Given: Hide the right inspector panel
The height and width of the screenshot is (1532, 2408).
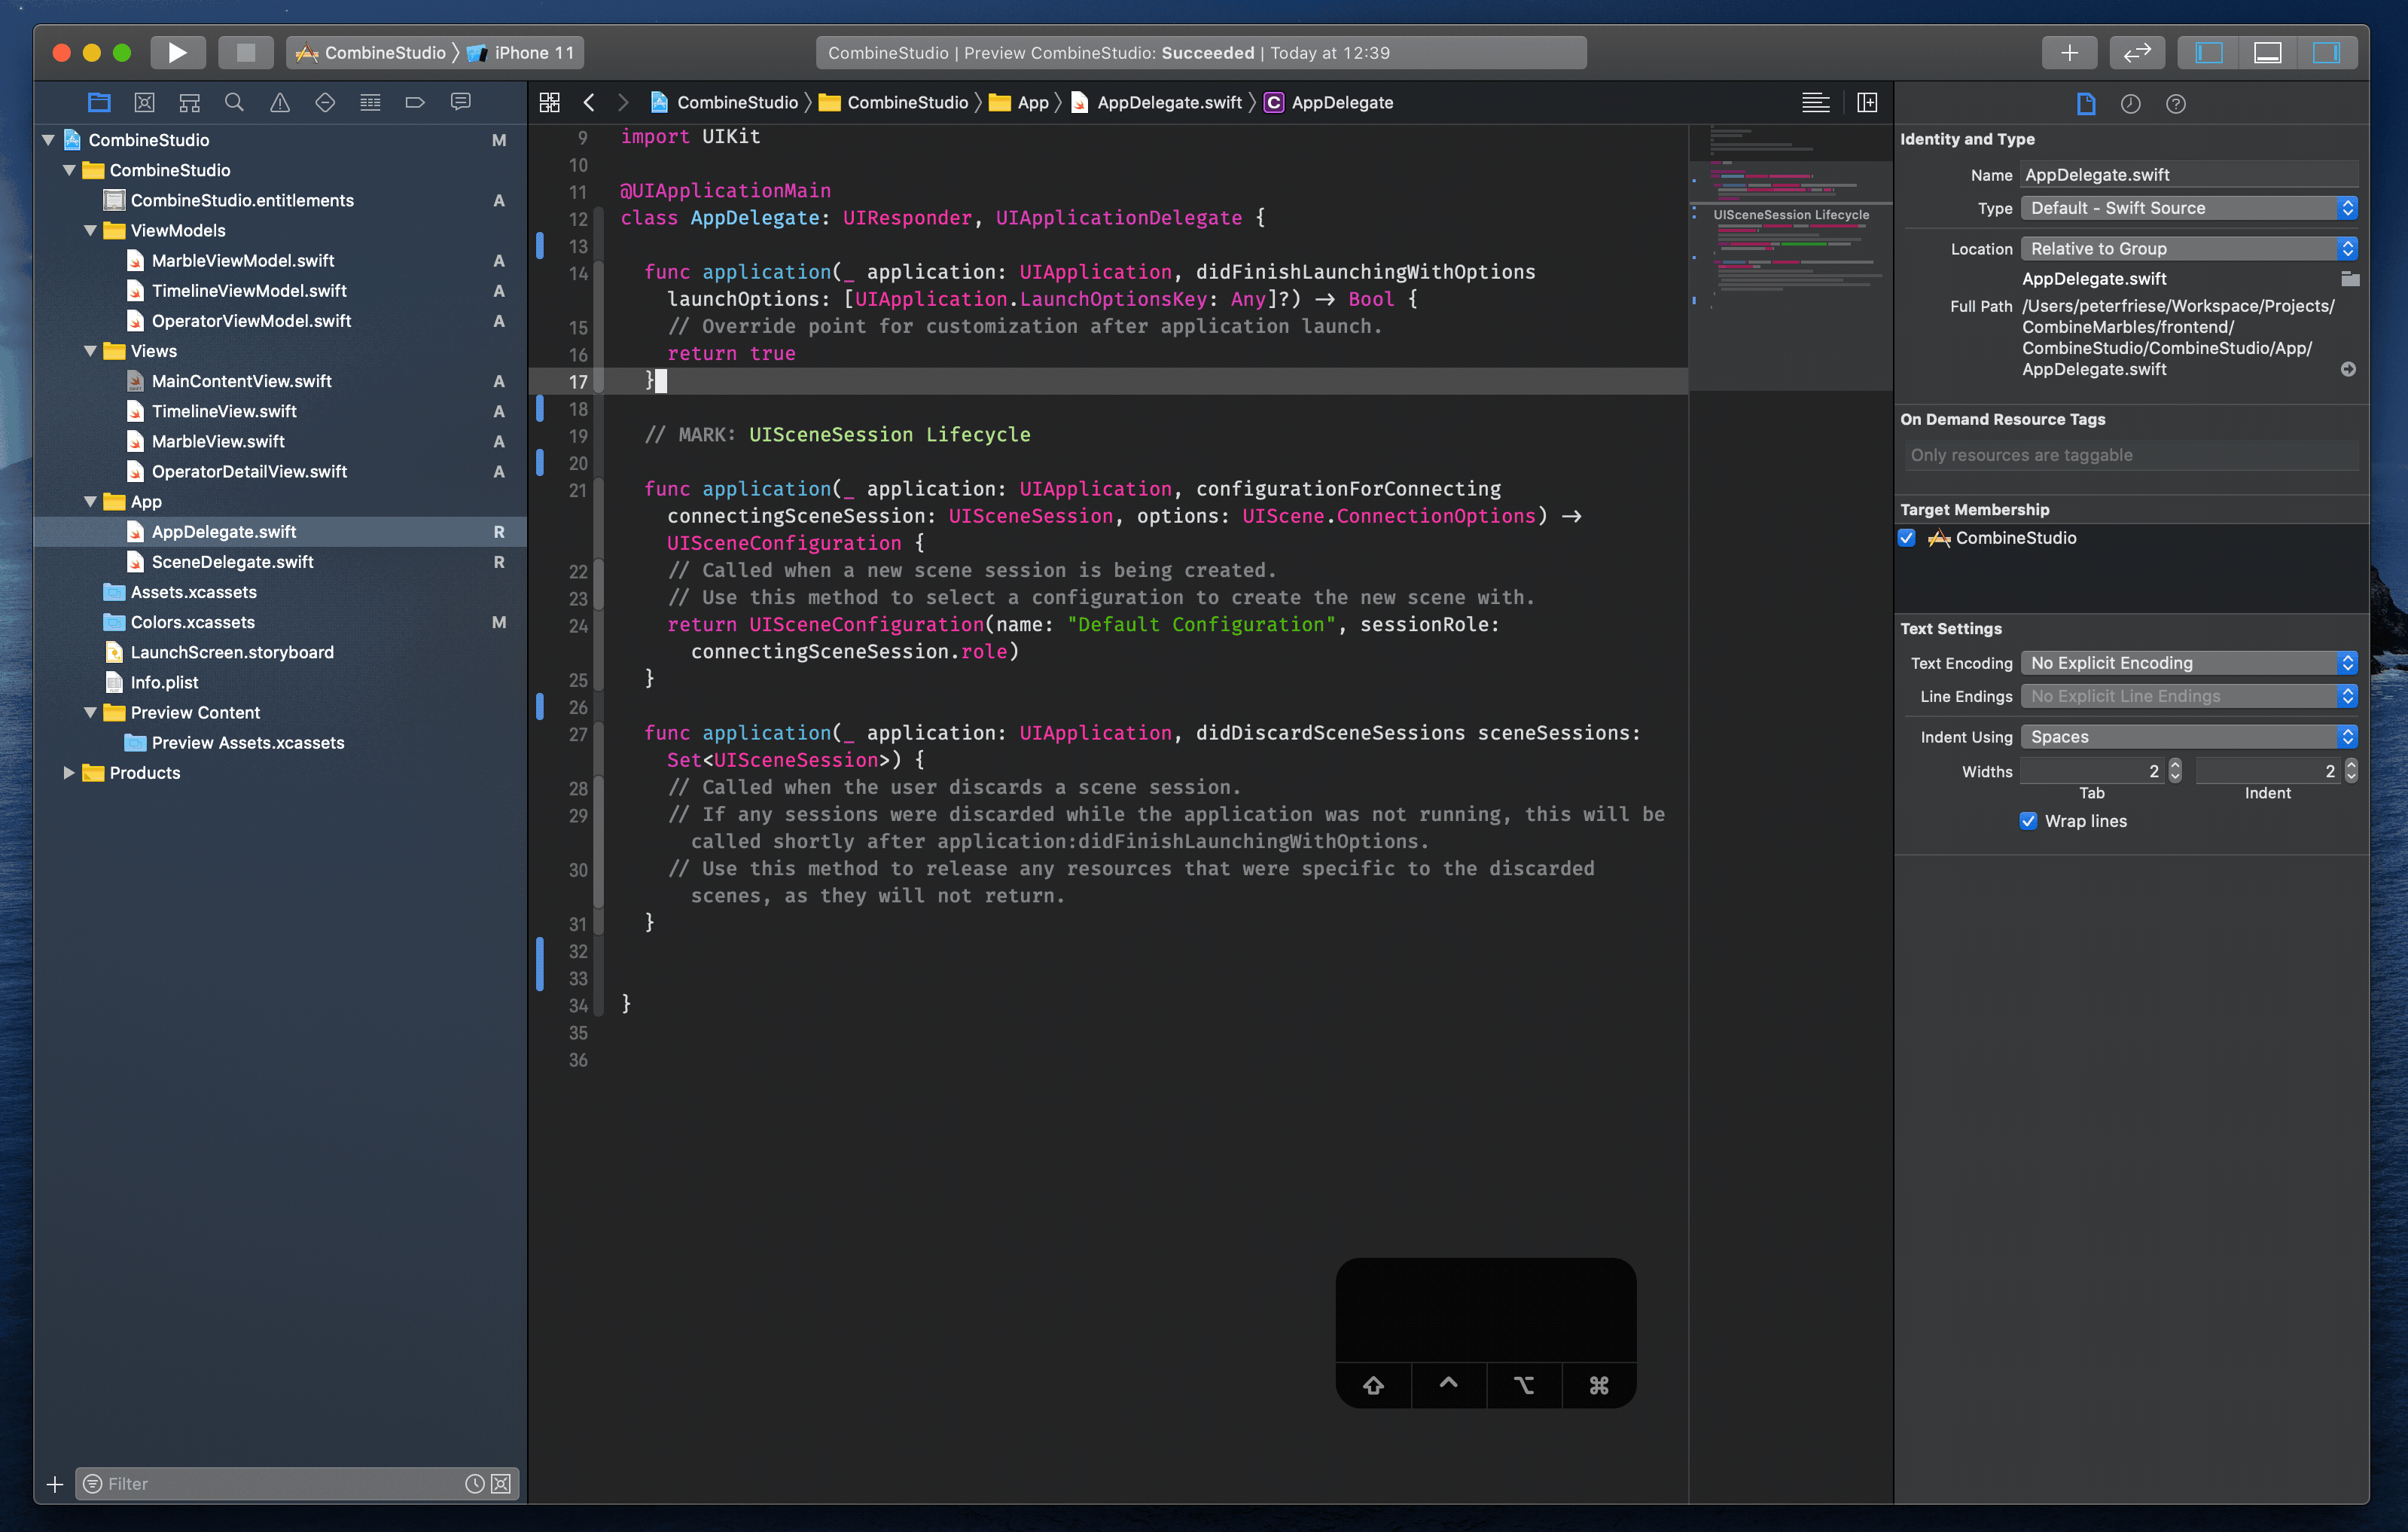Looking at the screenshot, I should point(2326,52).
